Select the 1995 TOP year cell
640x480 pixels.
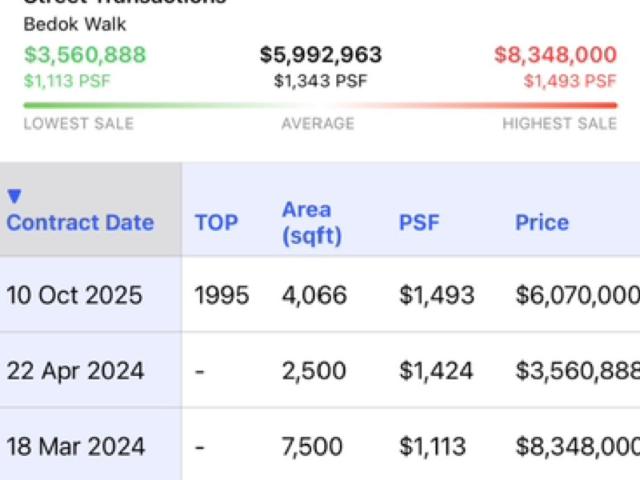pos(222,295)
